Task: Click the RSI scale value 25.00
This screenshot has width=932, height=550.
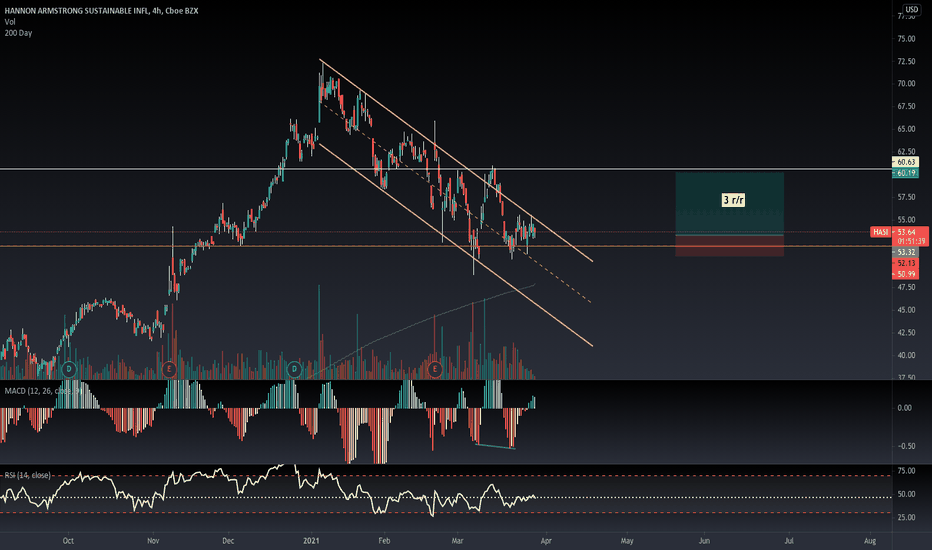Action: point(906,517)
